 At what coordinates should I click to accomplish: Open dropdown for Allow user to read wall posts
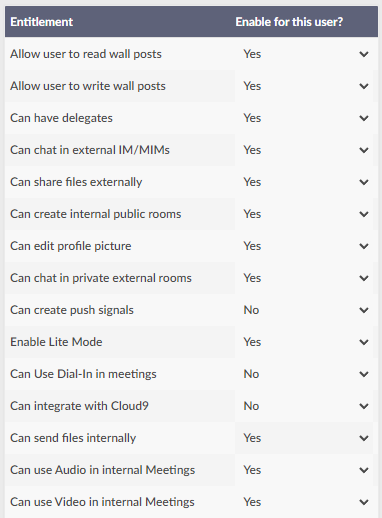point(304,54)
